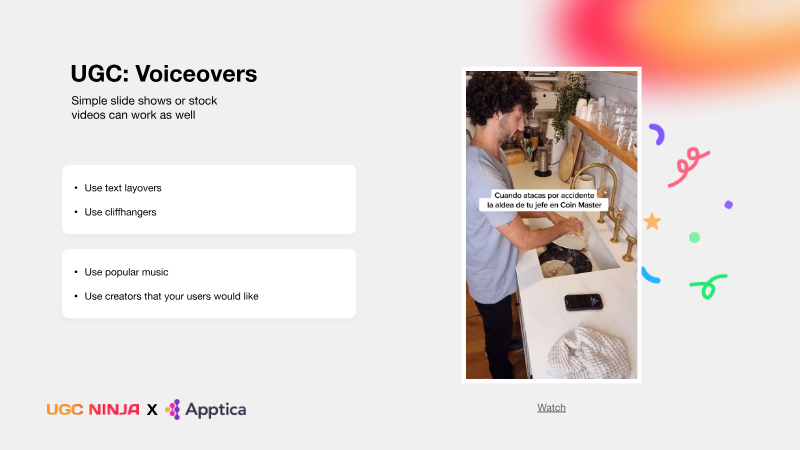Click the pink squiggle confetti shape
800x450 pixels.
pyautogui.click(x=689, y=167)
